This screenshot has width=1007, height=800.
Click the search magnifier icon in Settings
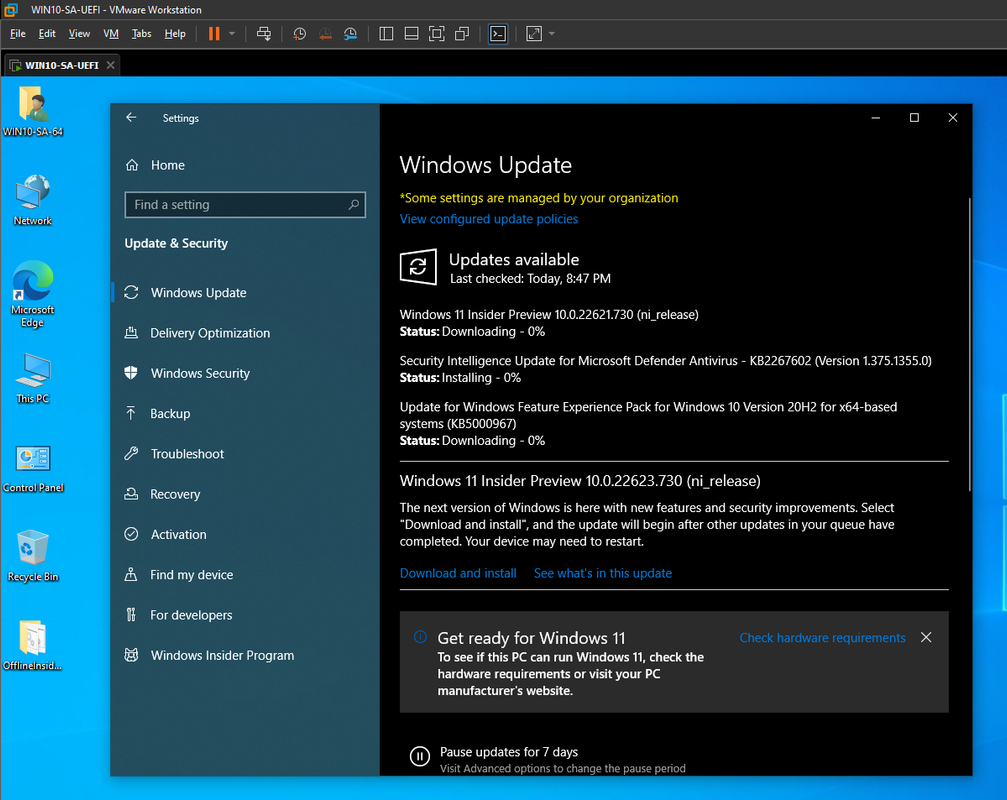pyautogui.click(x=353, y=205)
